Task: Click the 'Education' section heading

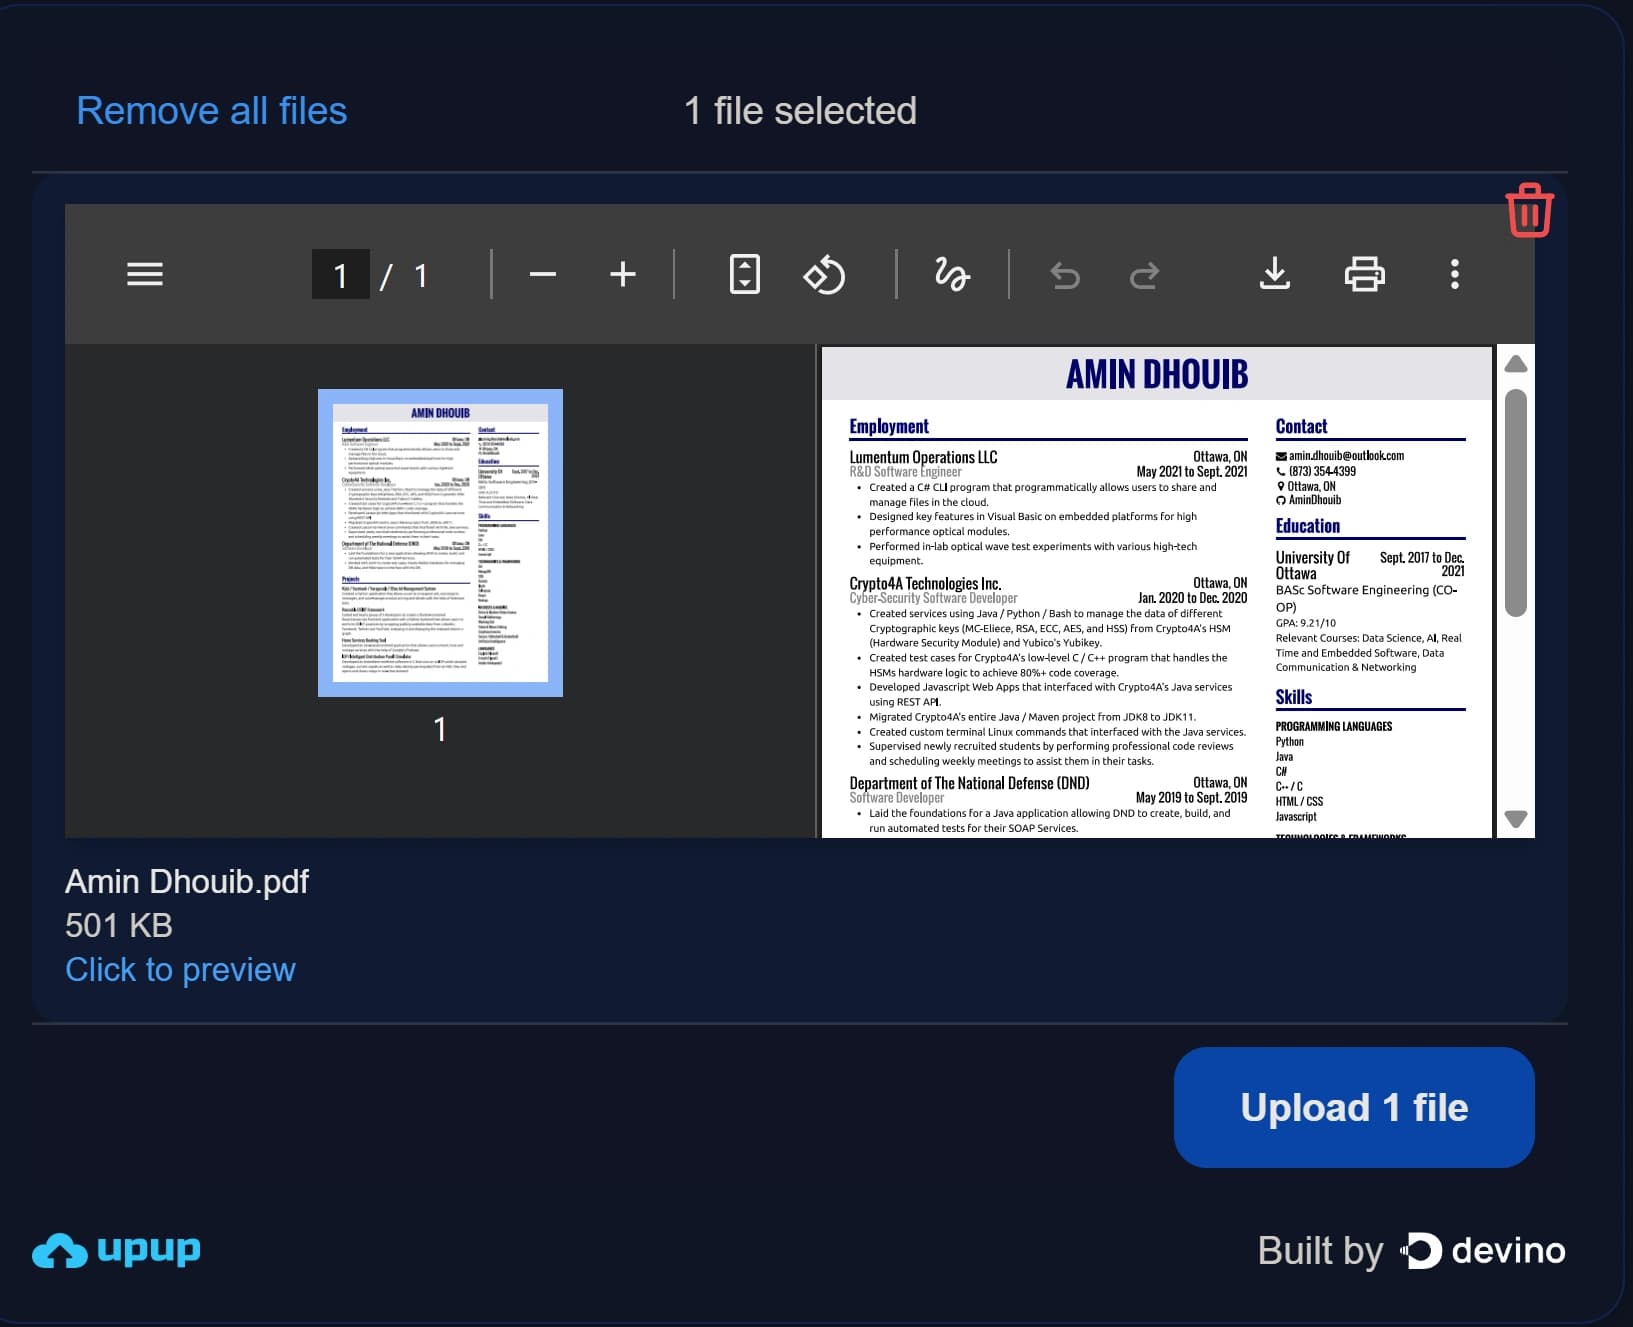Action: pos(1307,526)
